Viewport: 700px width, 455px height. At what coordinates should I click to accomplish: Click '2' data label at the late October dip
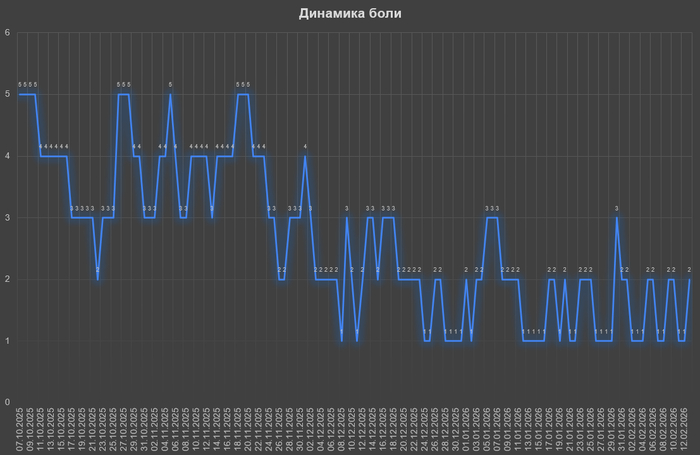pyautogui.click(x=98, y=270)
